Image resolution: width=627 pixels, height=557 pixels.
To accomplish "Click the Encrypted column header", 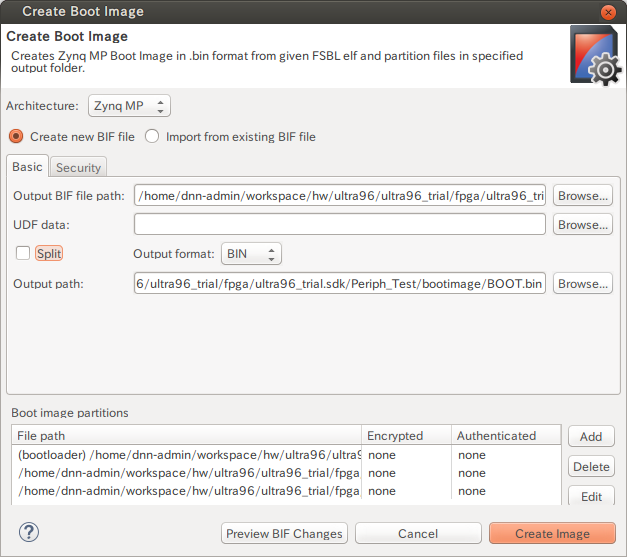I will 406,435.
